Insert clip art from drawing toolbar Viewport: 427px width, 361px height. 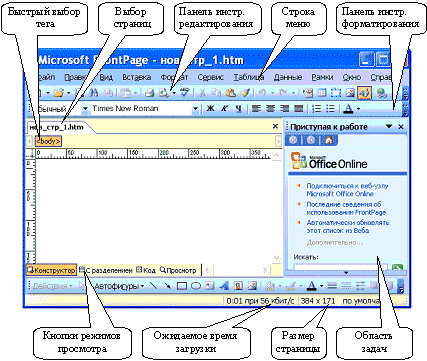tap(238, 286)
